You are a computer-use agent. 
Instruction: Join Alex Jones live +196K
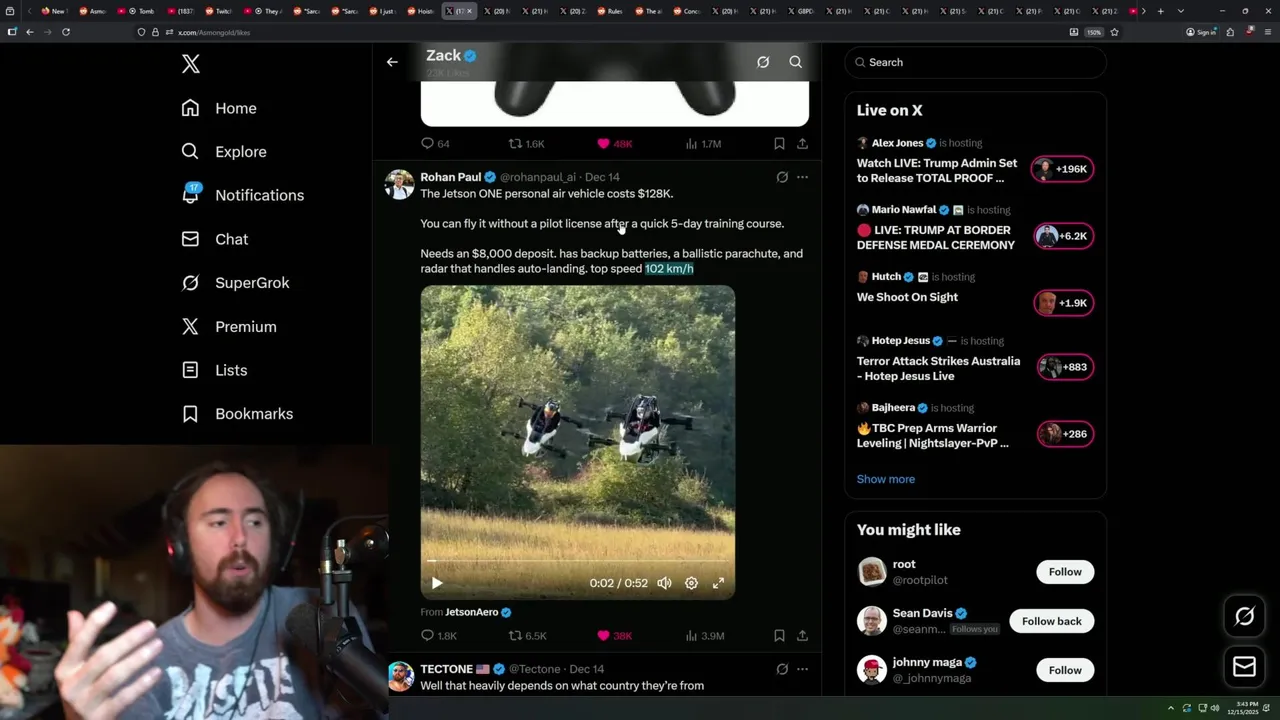point(1063,169)
